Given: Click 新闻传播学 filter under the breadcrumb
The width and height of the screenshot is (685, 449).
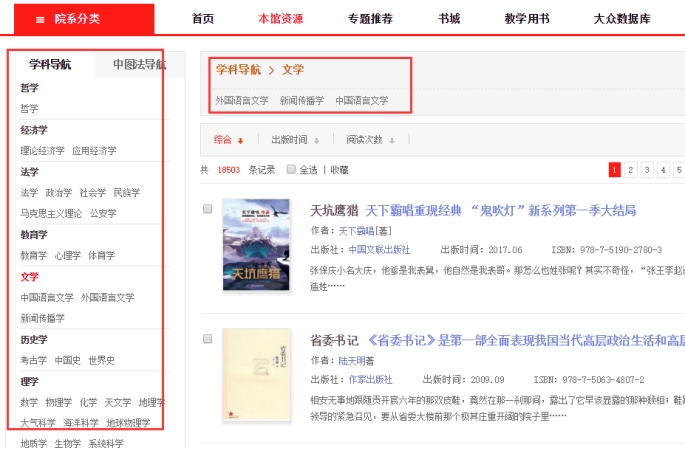Looking at the screenshot, I should [x=301, y=100].
